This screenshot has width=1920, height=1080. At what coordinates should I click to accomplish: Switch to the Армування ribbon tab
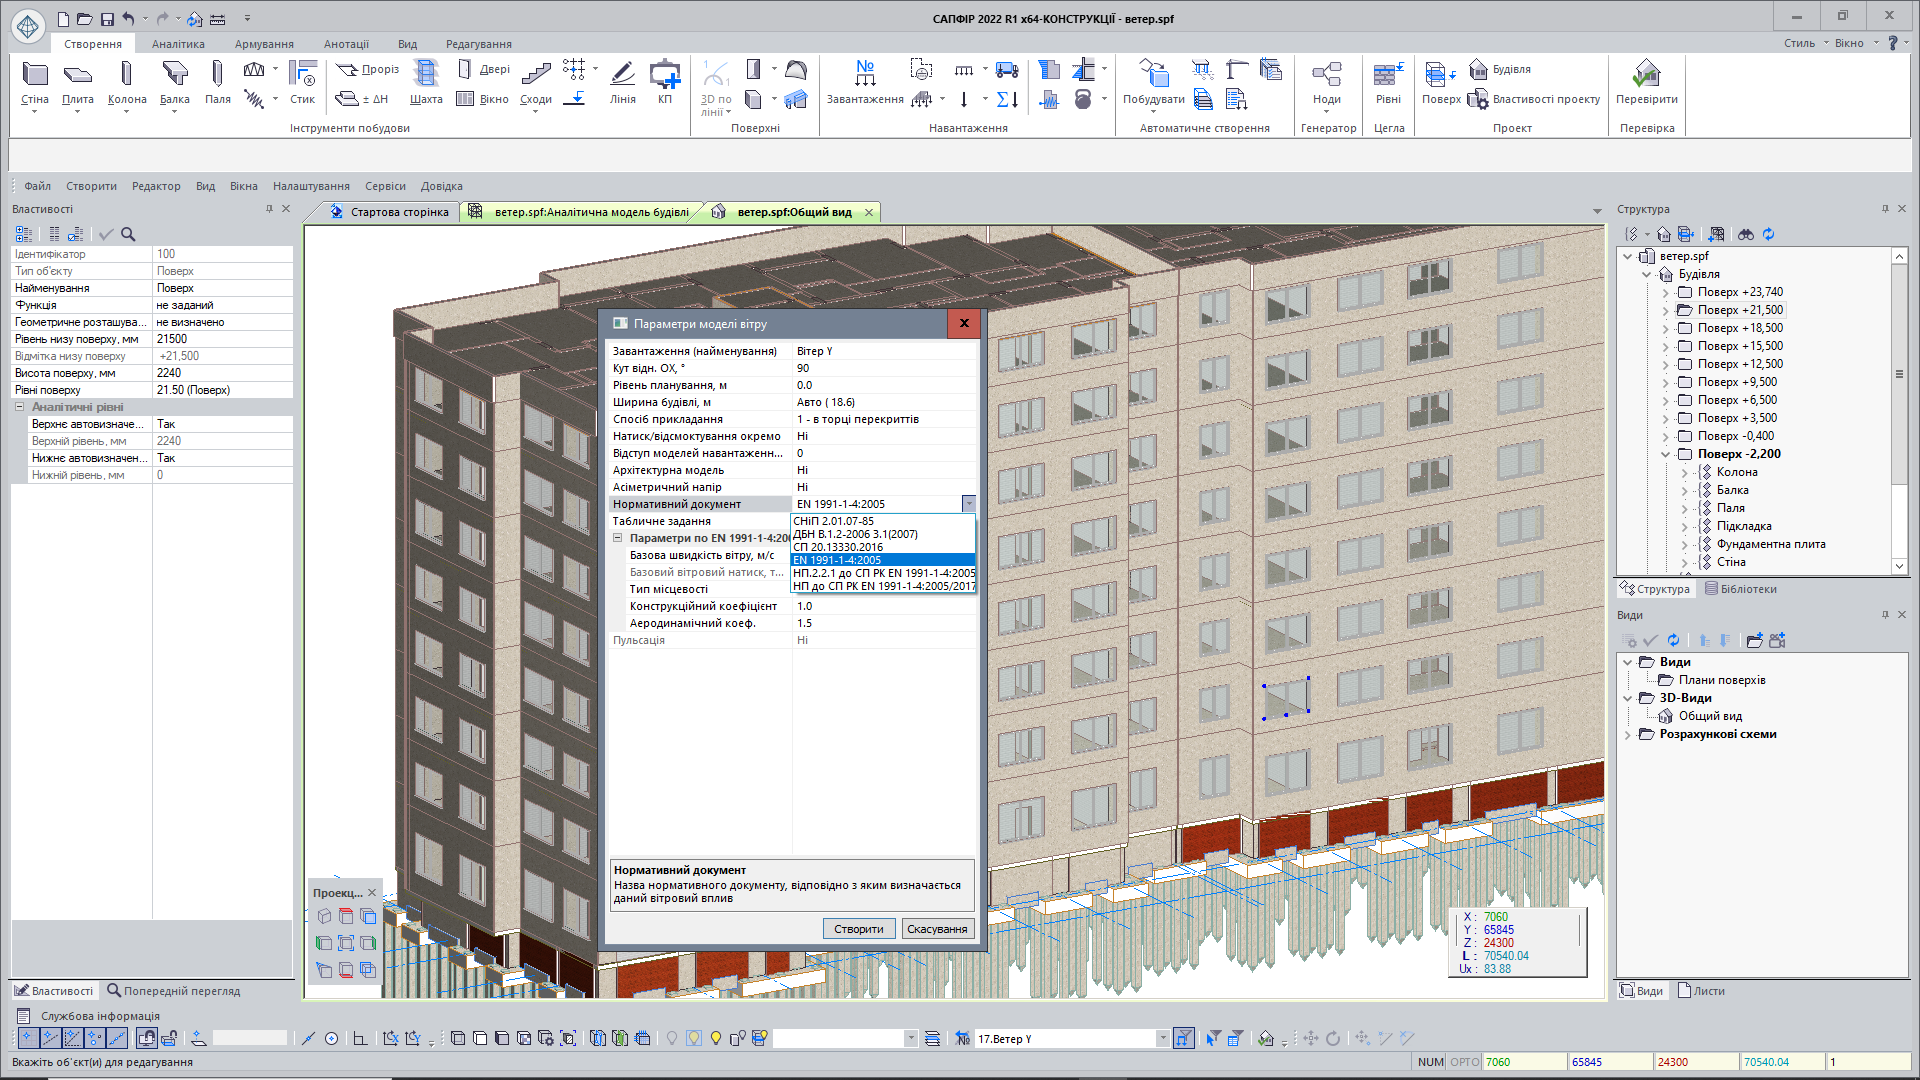[264, 44]
